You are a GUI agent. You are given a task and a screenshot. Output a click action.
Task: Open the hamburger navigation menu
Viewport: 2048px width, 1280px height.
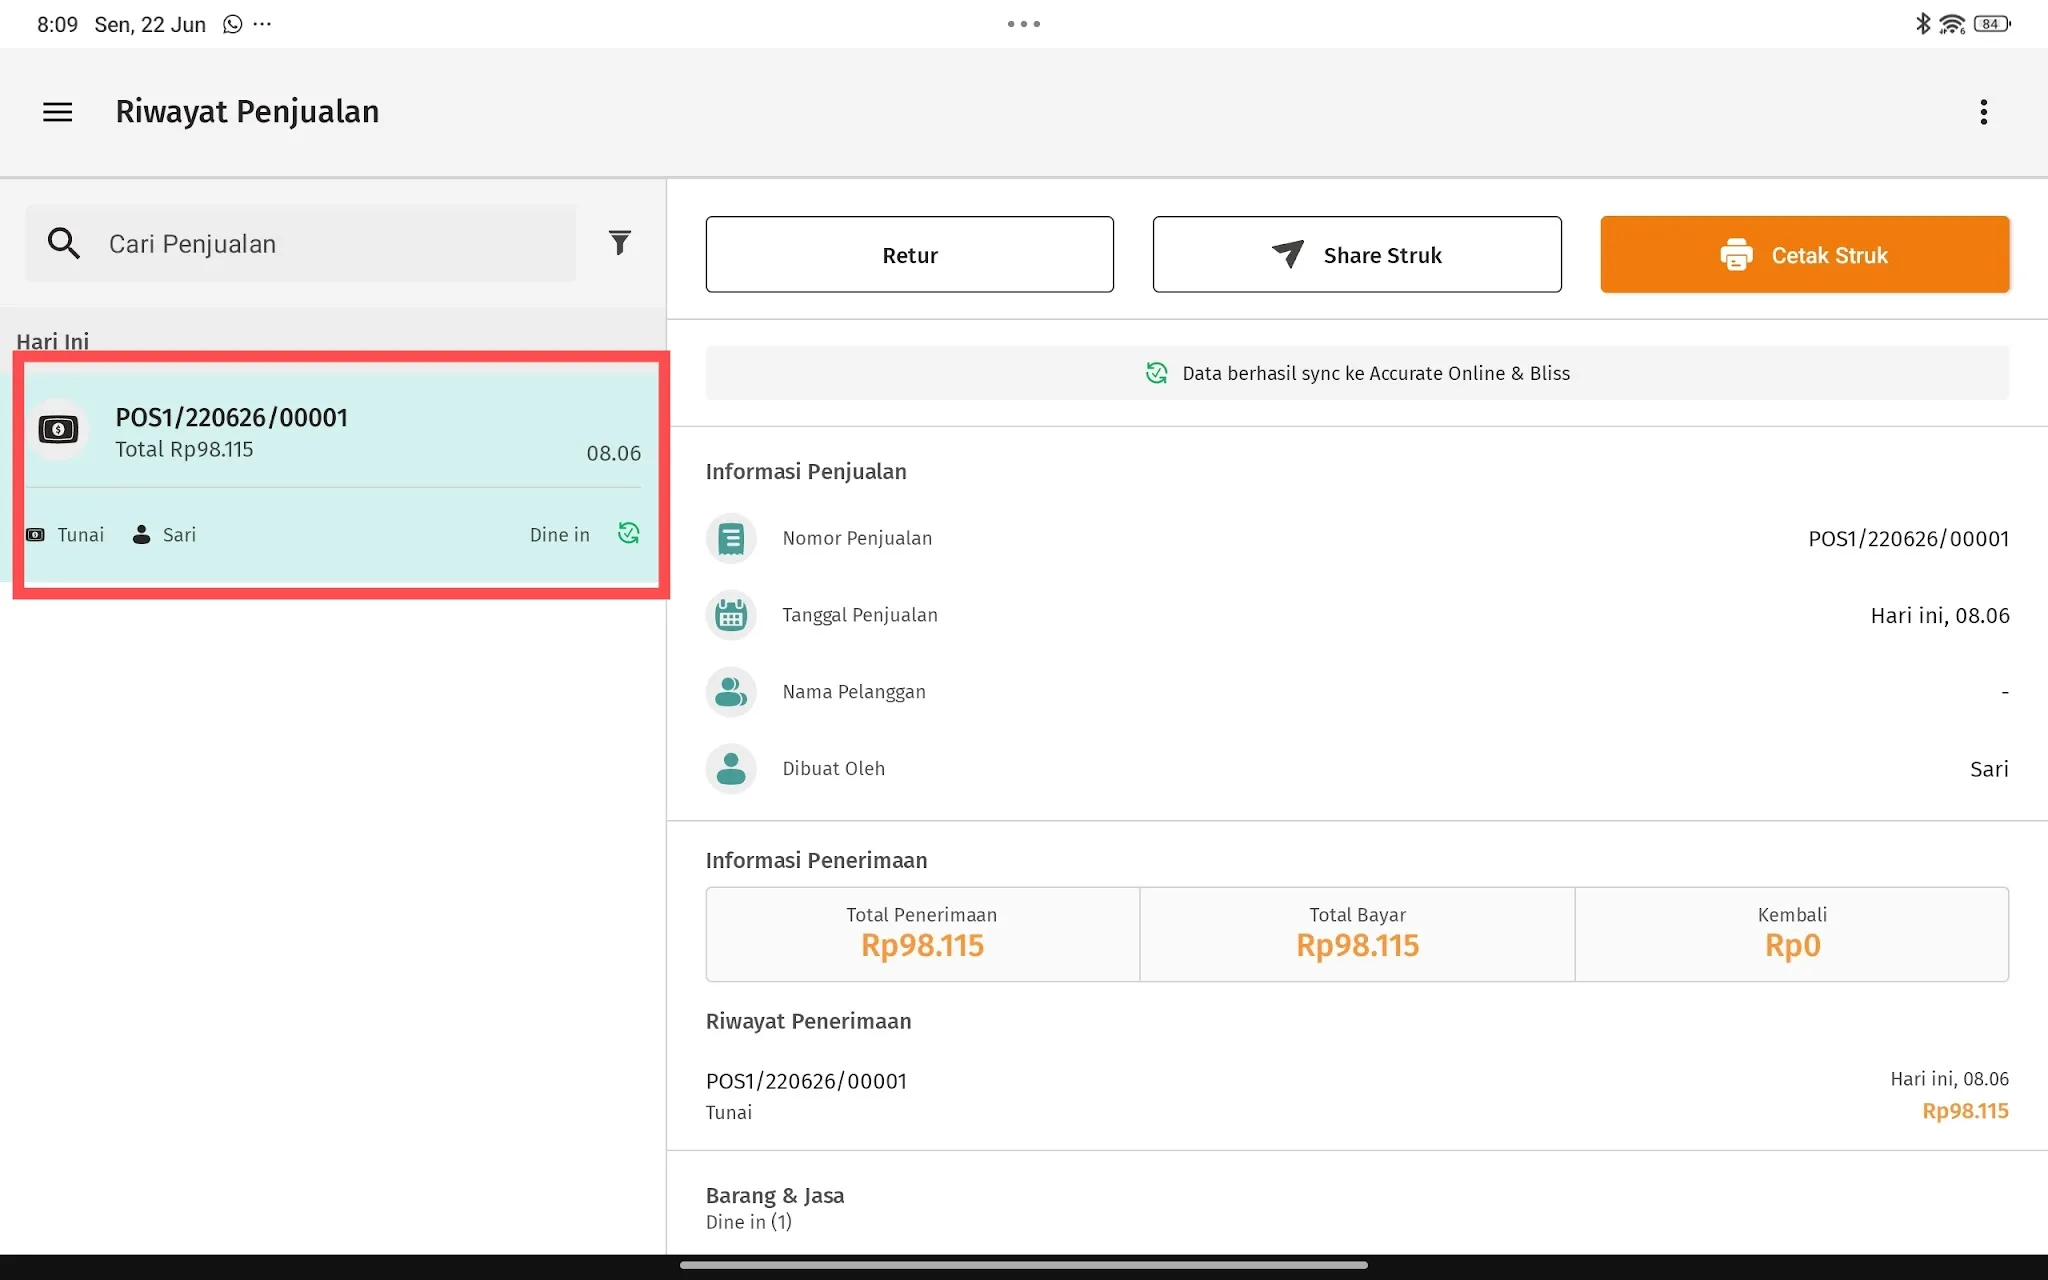click(58, 112)
